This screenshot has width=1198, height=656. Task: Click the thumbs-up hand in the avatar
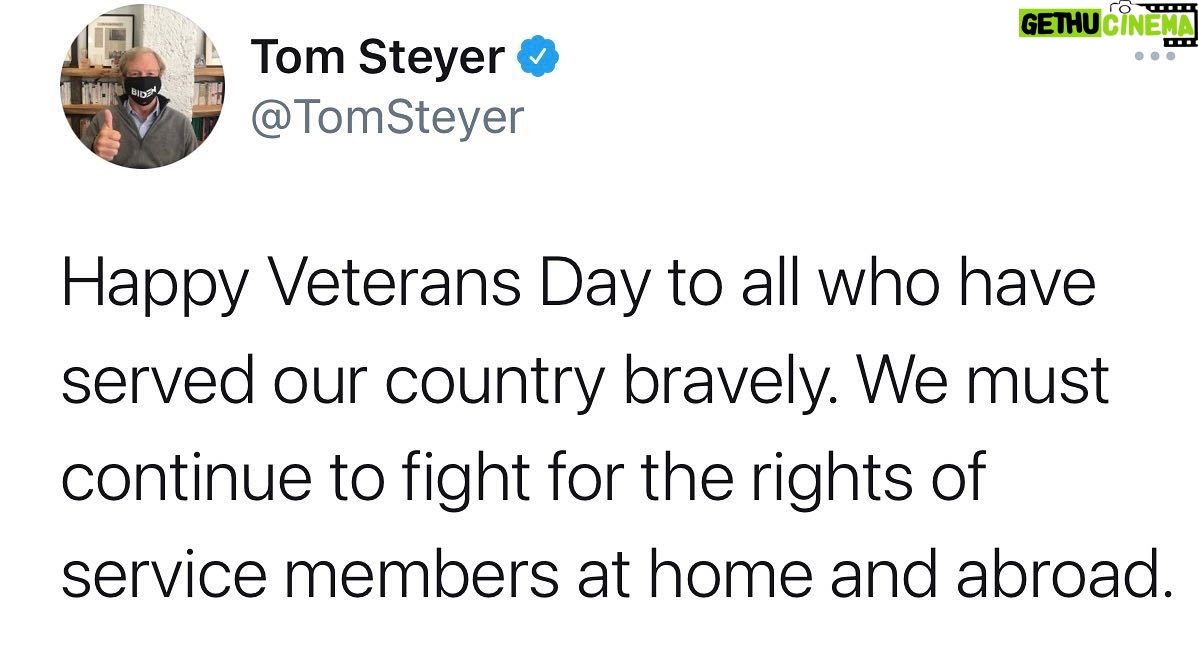tap(105, 136)
